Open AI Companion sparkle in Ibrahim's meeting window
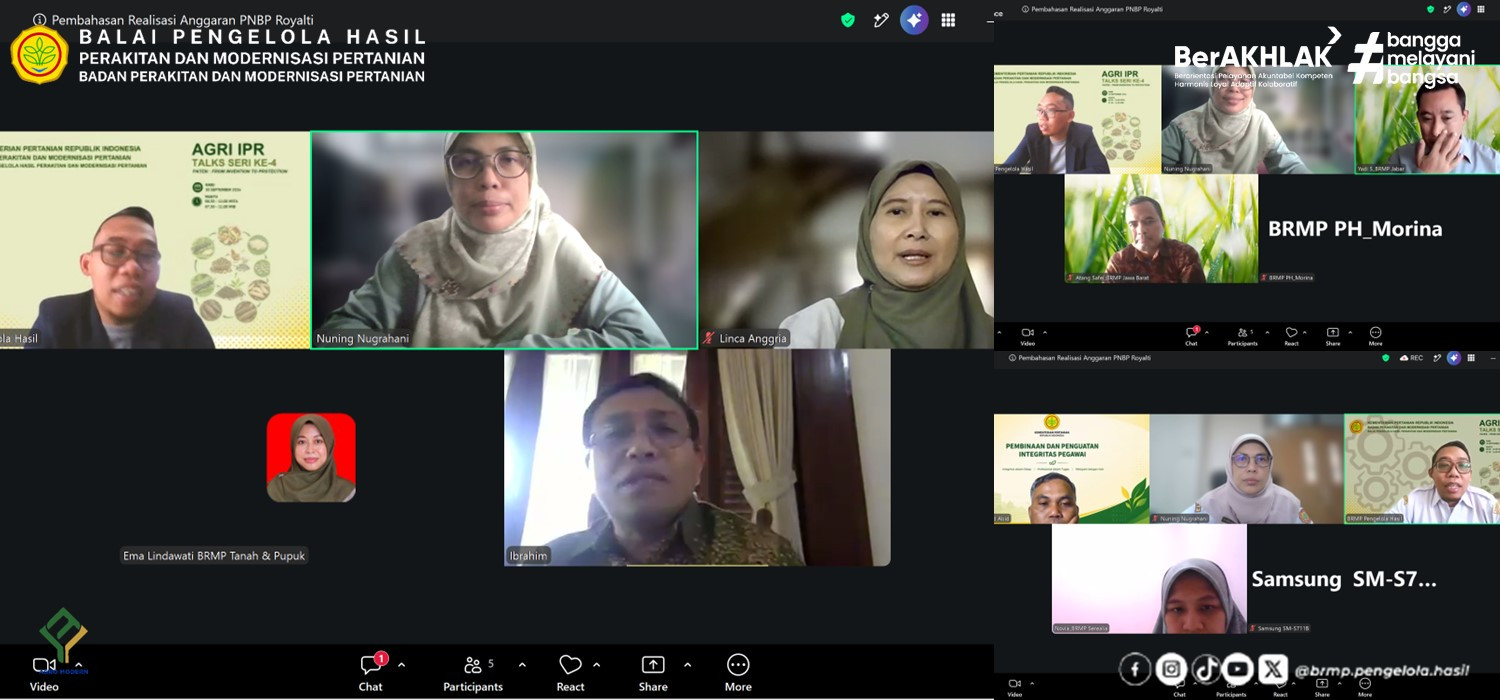The image size is (1500, 700). pos(914,20)
